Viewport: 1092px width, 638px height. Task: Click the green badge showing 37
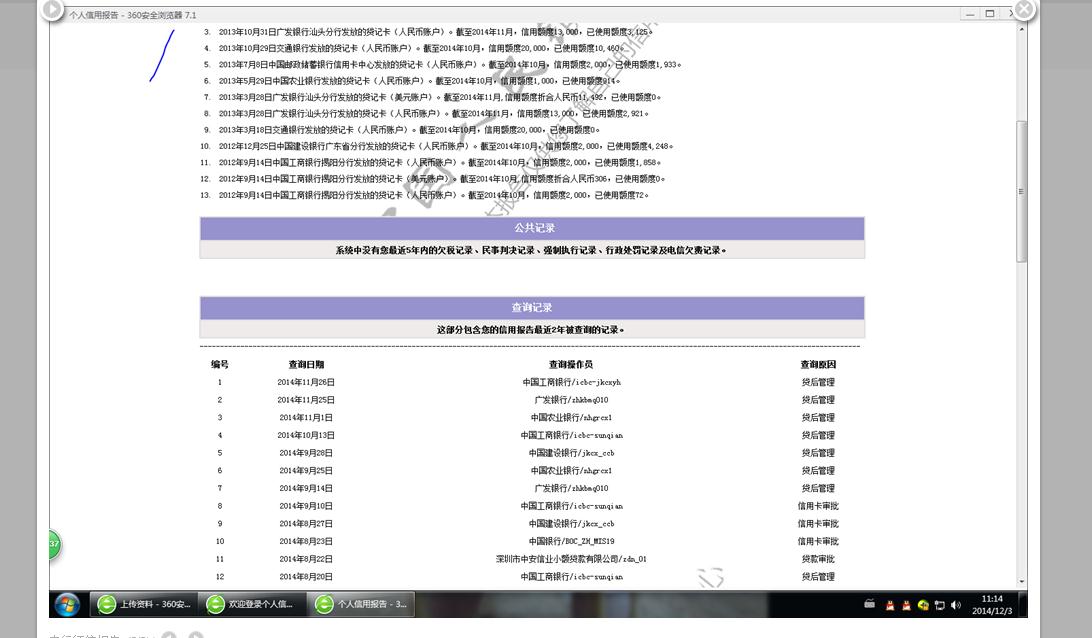(54, 544)
